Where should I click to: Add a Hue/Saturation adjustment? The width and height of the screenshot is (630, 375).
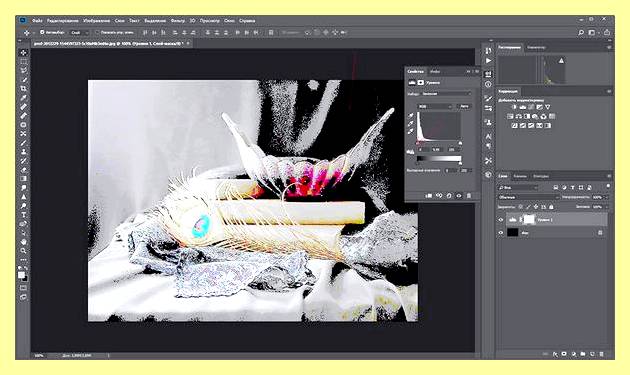coord(510,116)
